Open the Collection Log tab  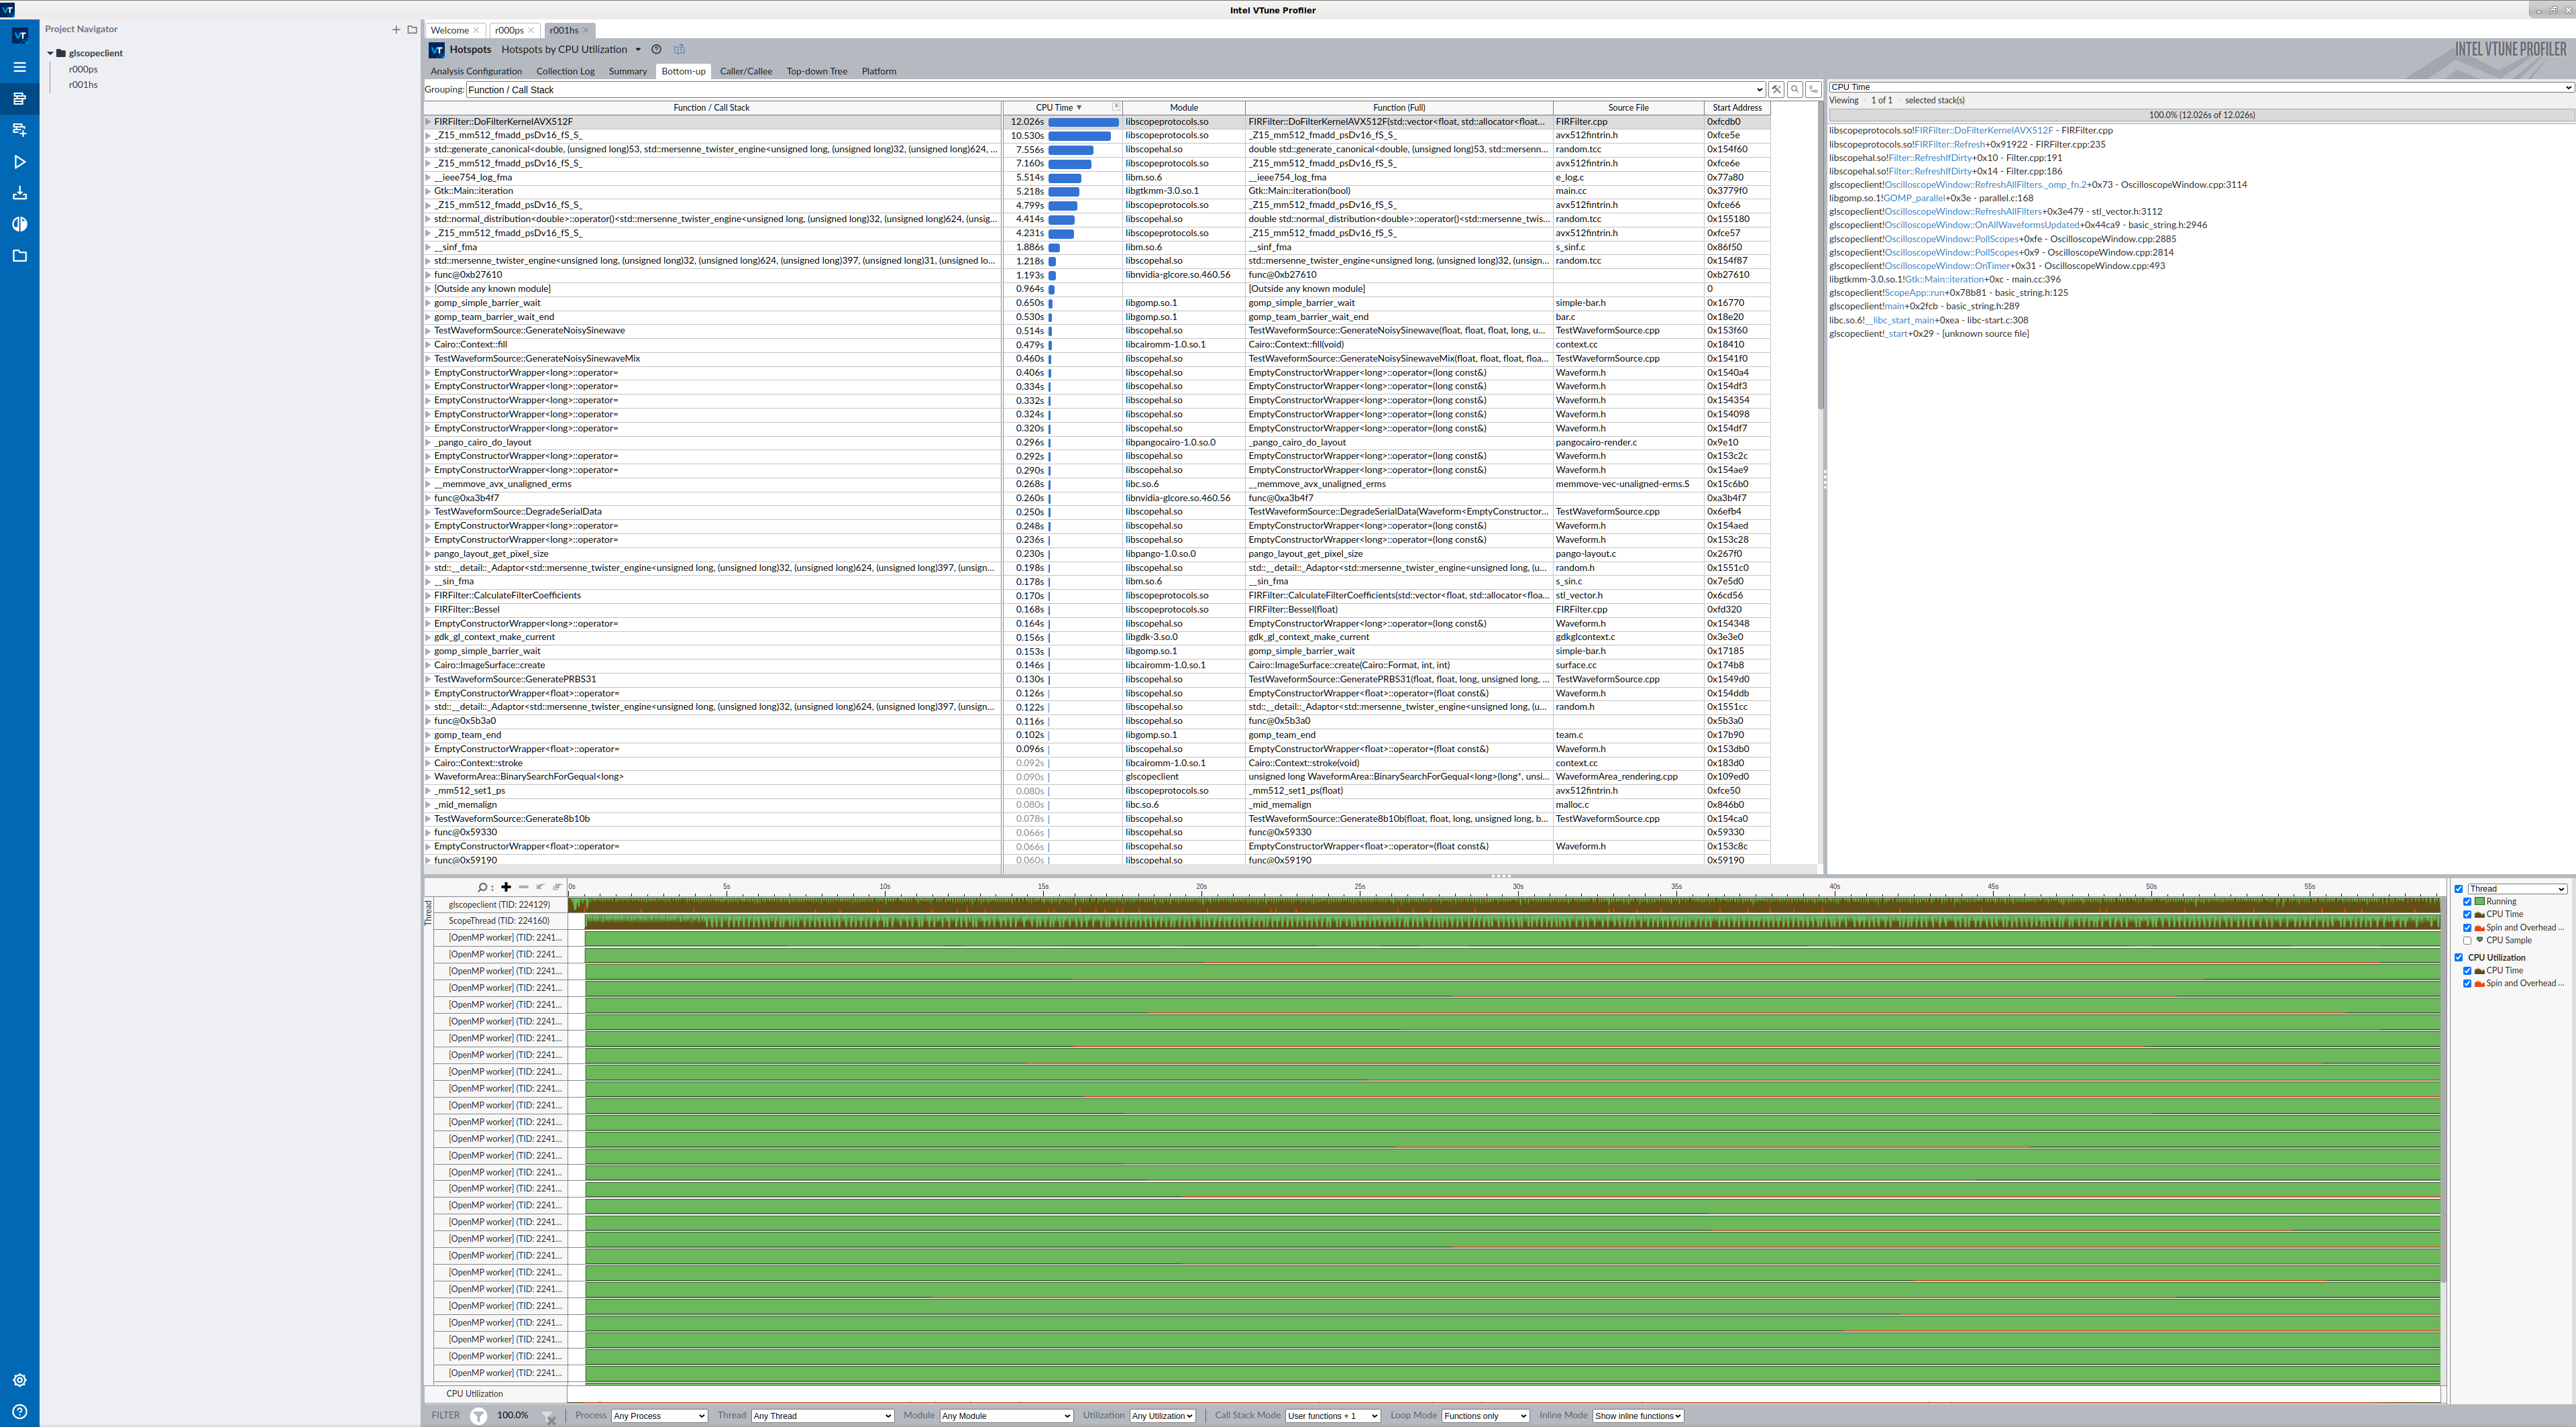(x=565, y=71)
